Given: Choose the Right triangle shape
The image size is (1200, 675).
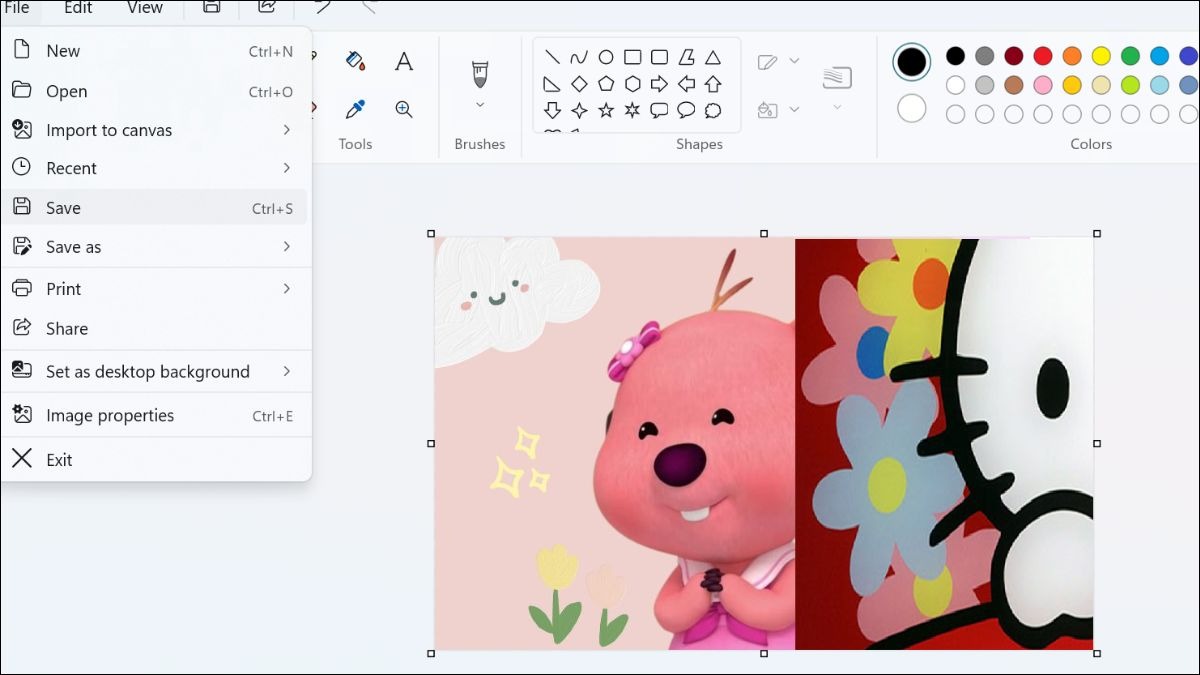Looking at the screenshot, I should 551,84.
